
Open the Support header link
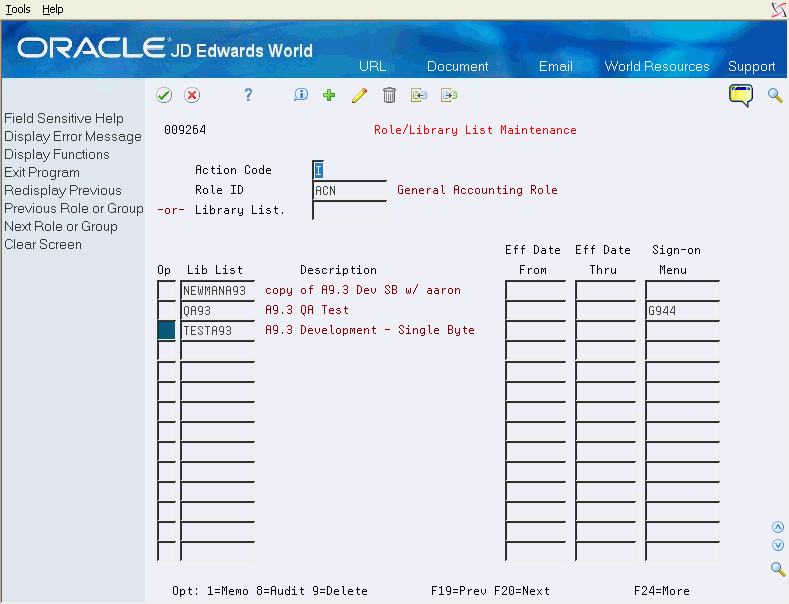tap(751, 66)
